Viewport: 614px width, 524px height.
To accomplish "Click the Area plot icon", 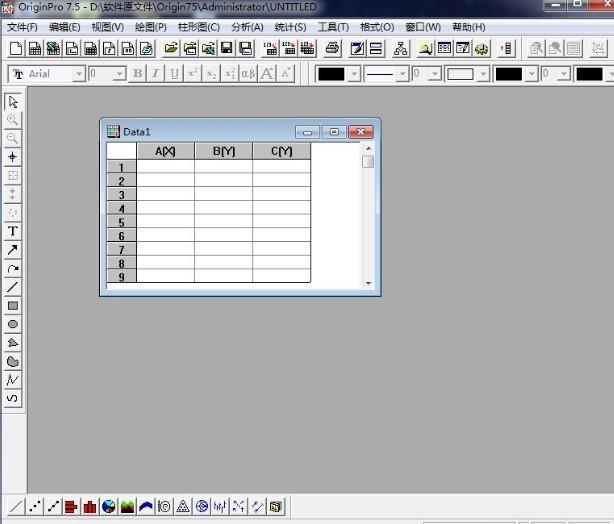I will coord(127,506).
